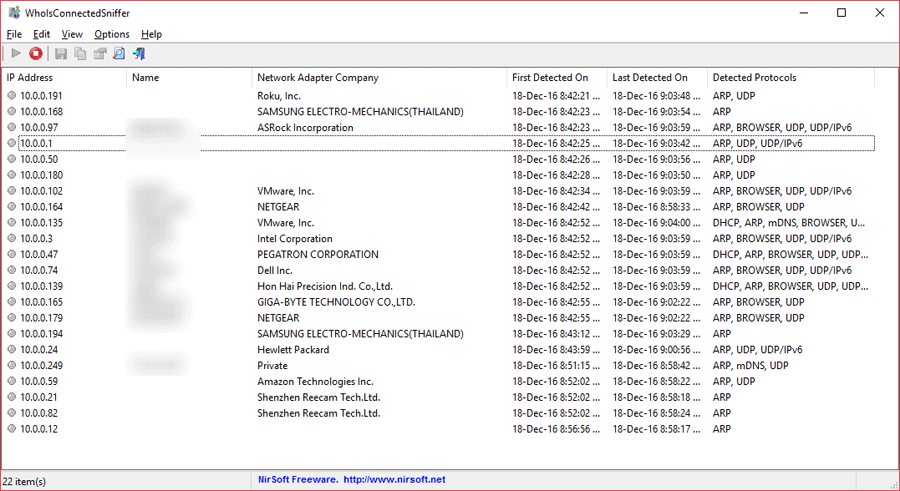Select the 10.0.0.21 IP address text

39,397
